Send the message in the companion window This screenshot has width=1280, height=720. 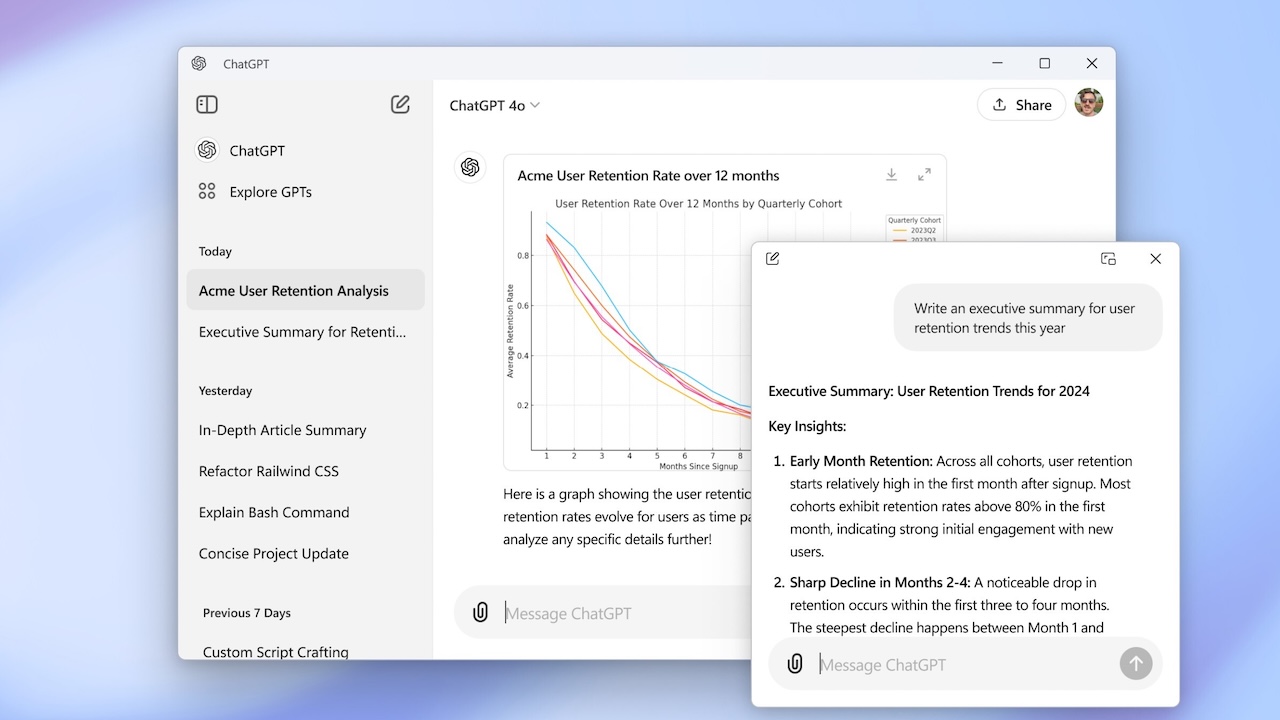click(1136, 664)
